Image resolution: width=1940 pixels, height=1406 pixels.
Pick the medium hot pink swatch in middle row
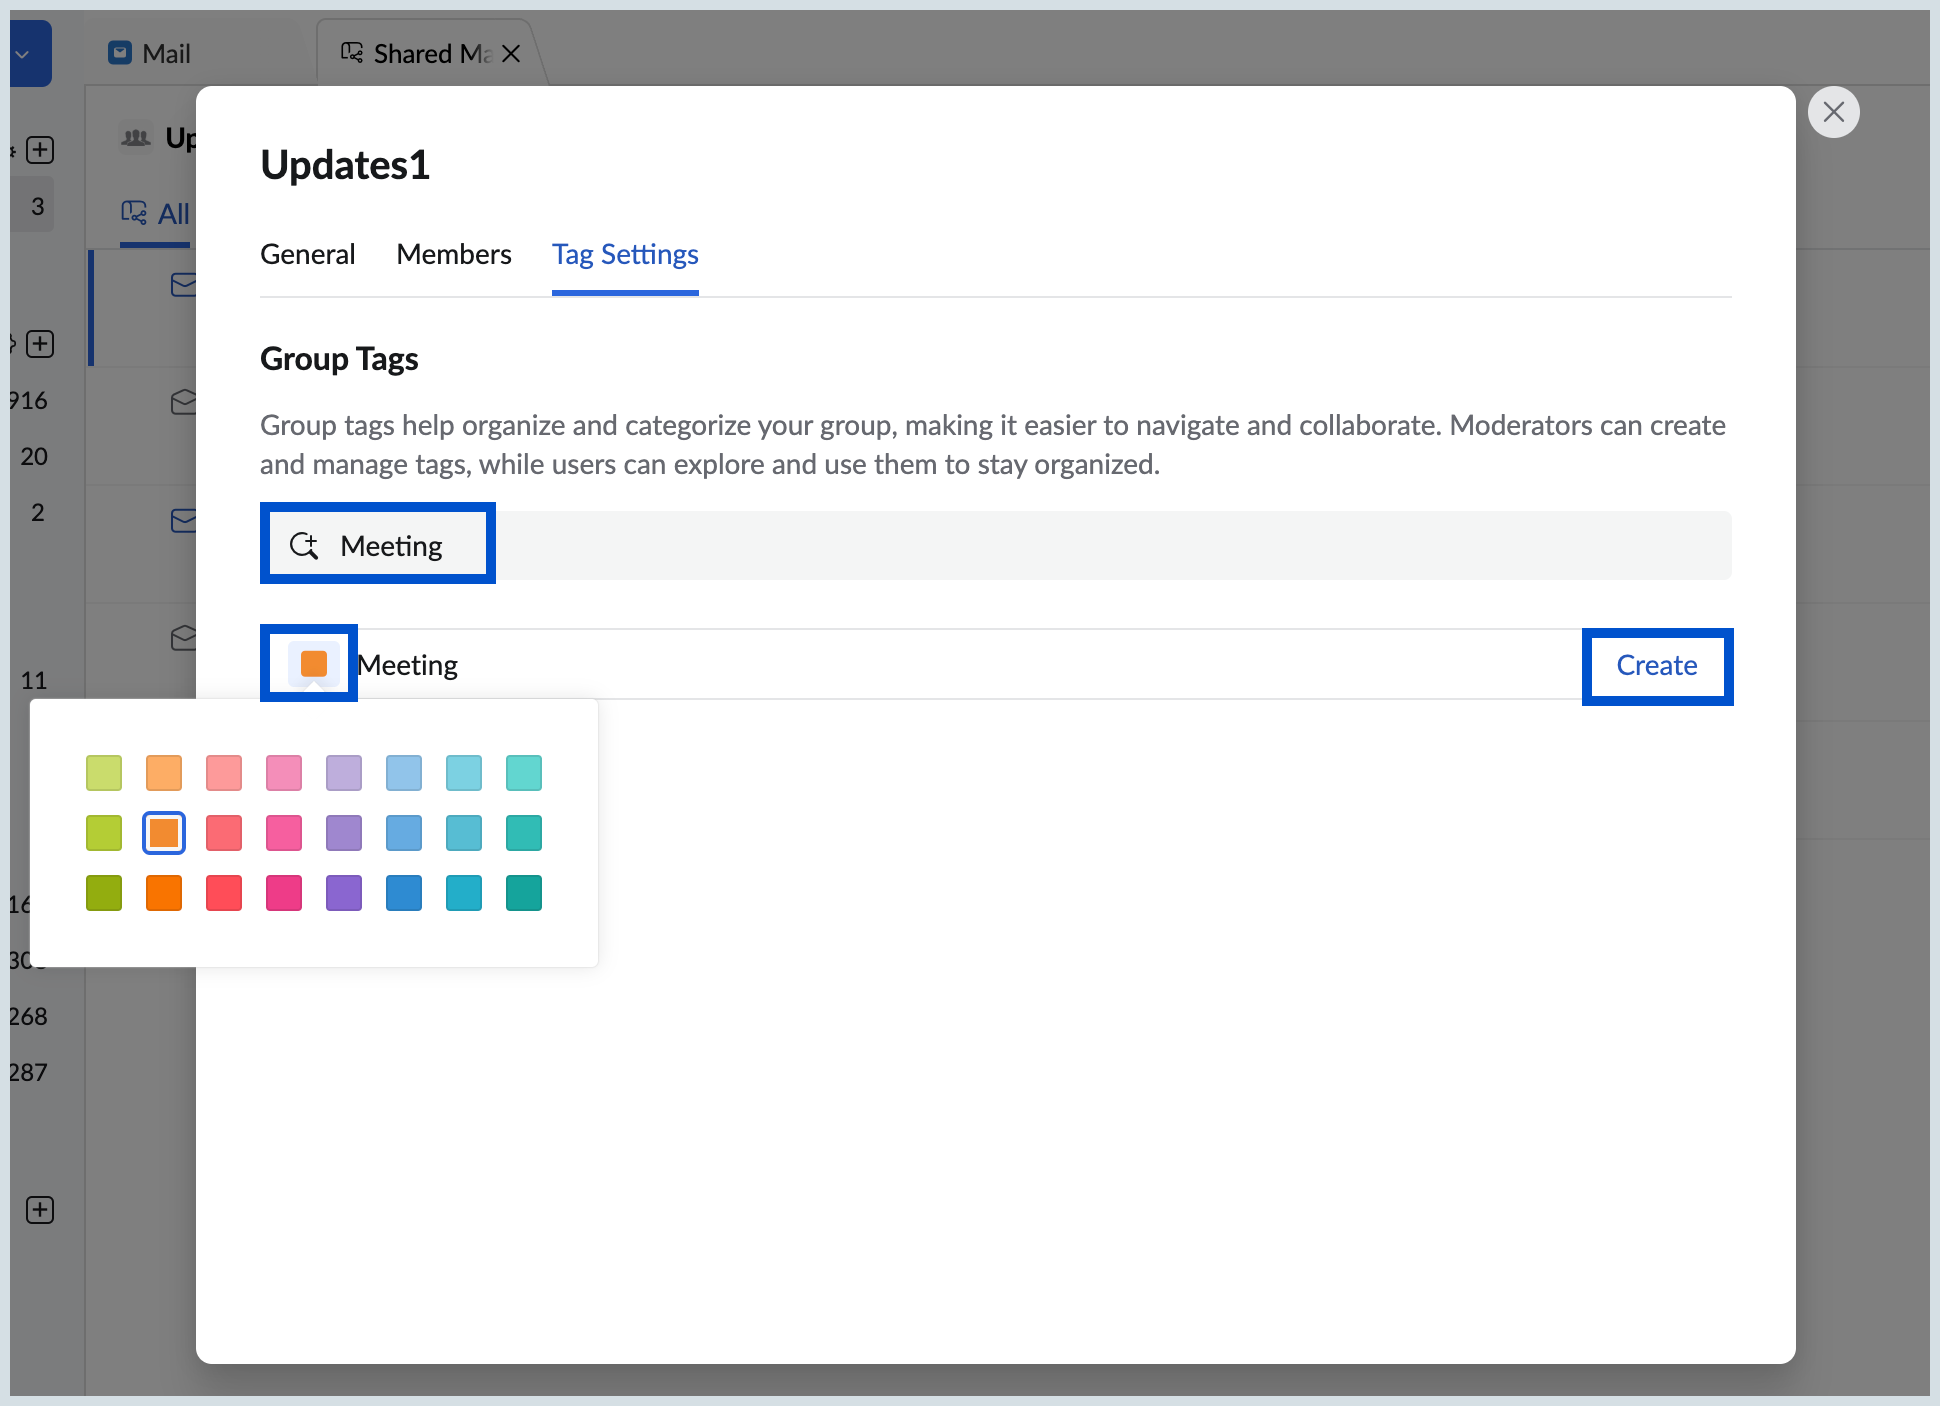pyautogui.click(x=284, y=833)
